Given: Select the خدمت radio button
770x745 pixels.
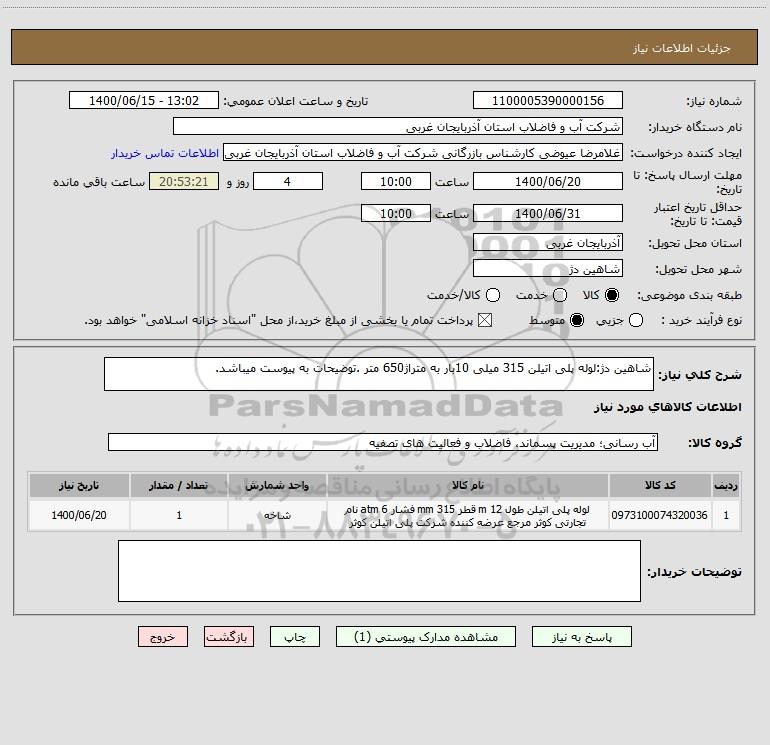Looking at the screenshot, I should [x=560, y=295].
